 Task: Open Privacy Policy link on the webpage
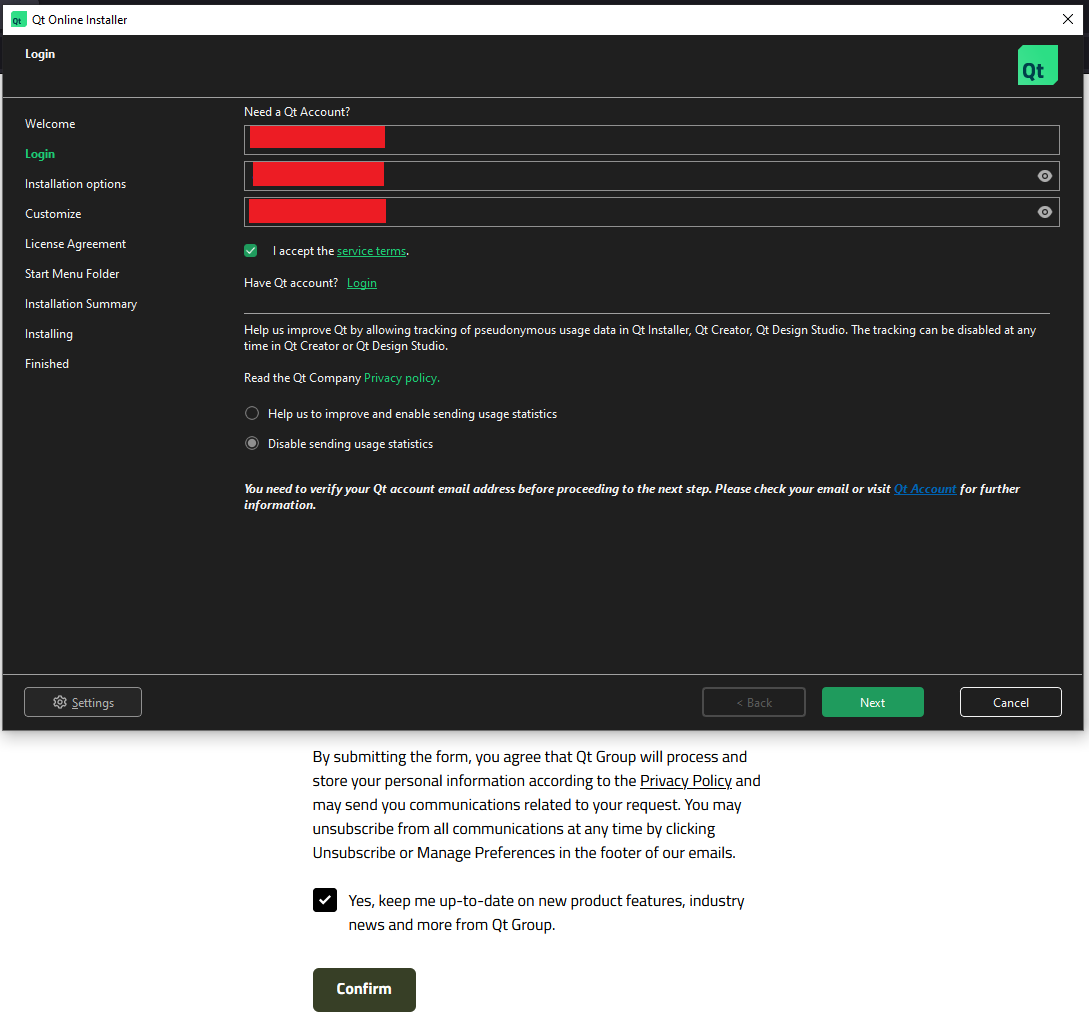tap(685, 781)
